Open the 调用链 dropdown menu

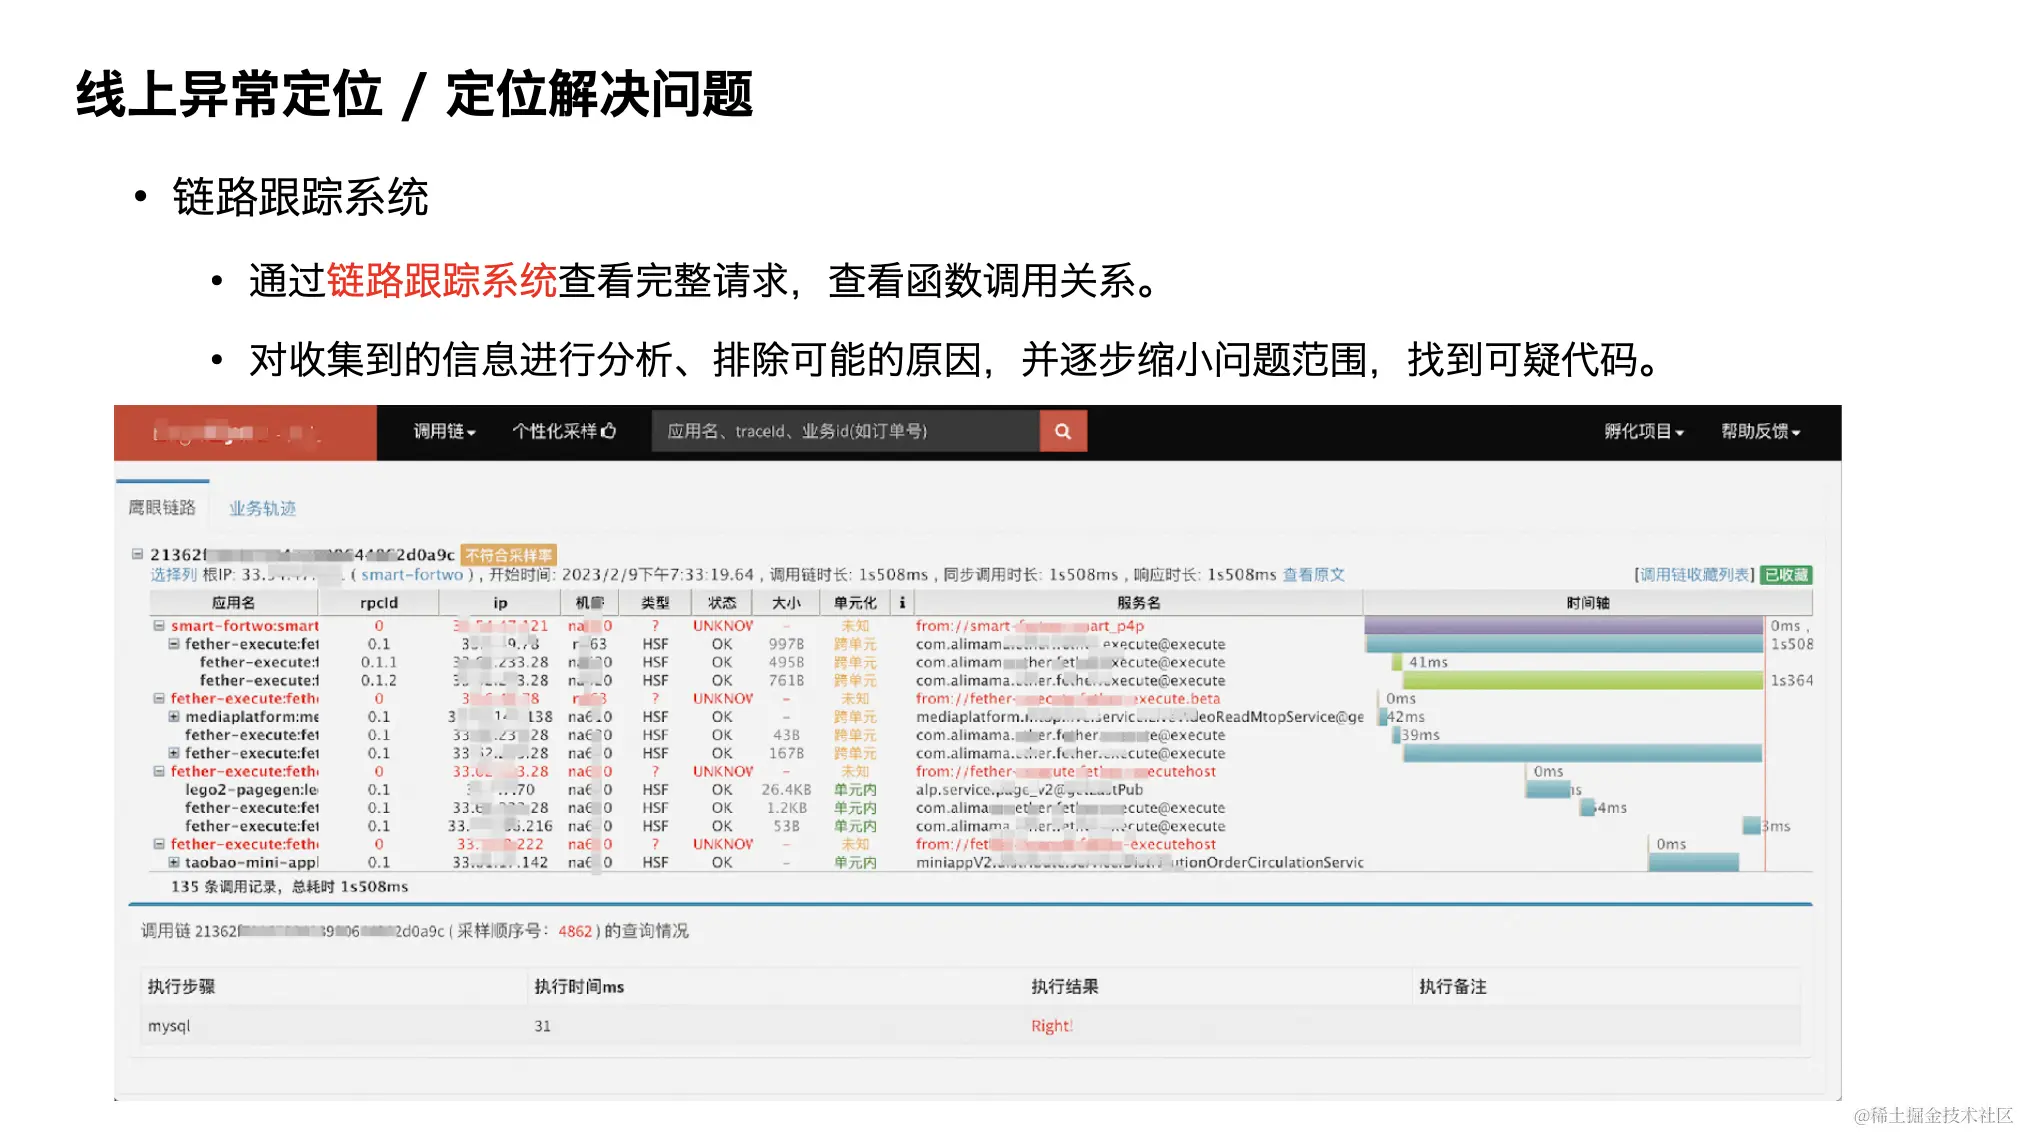(x=444, y=431)
